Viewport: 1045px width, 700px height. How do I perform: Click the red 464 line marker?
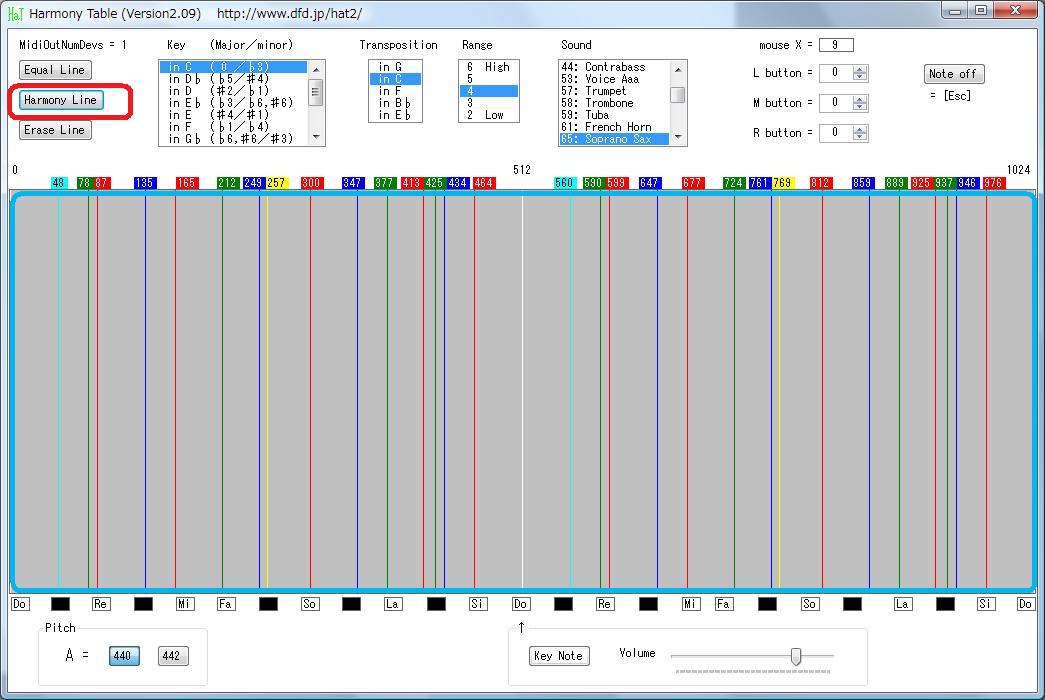point(483,183)
